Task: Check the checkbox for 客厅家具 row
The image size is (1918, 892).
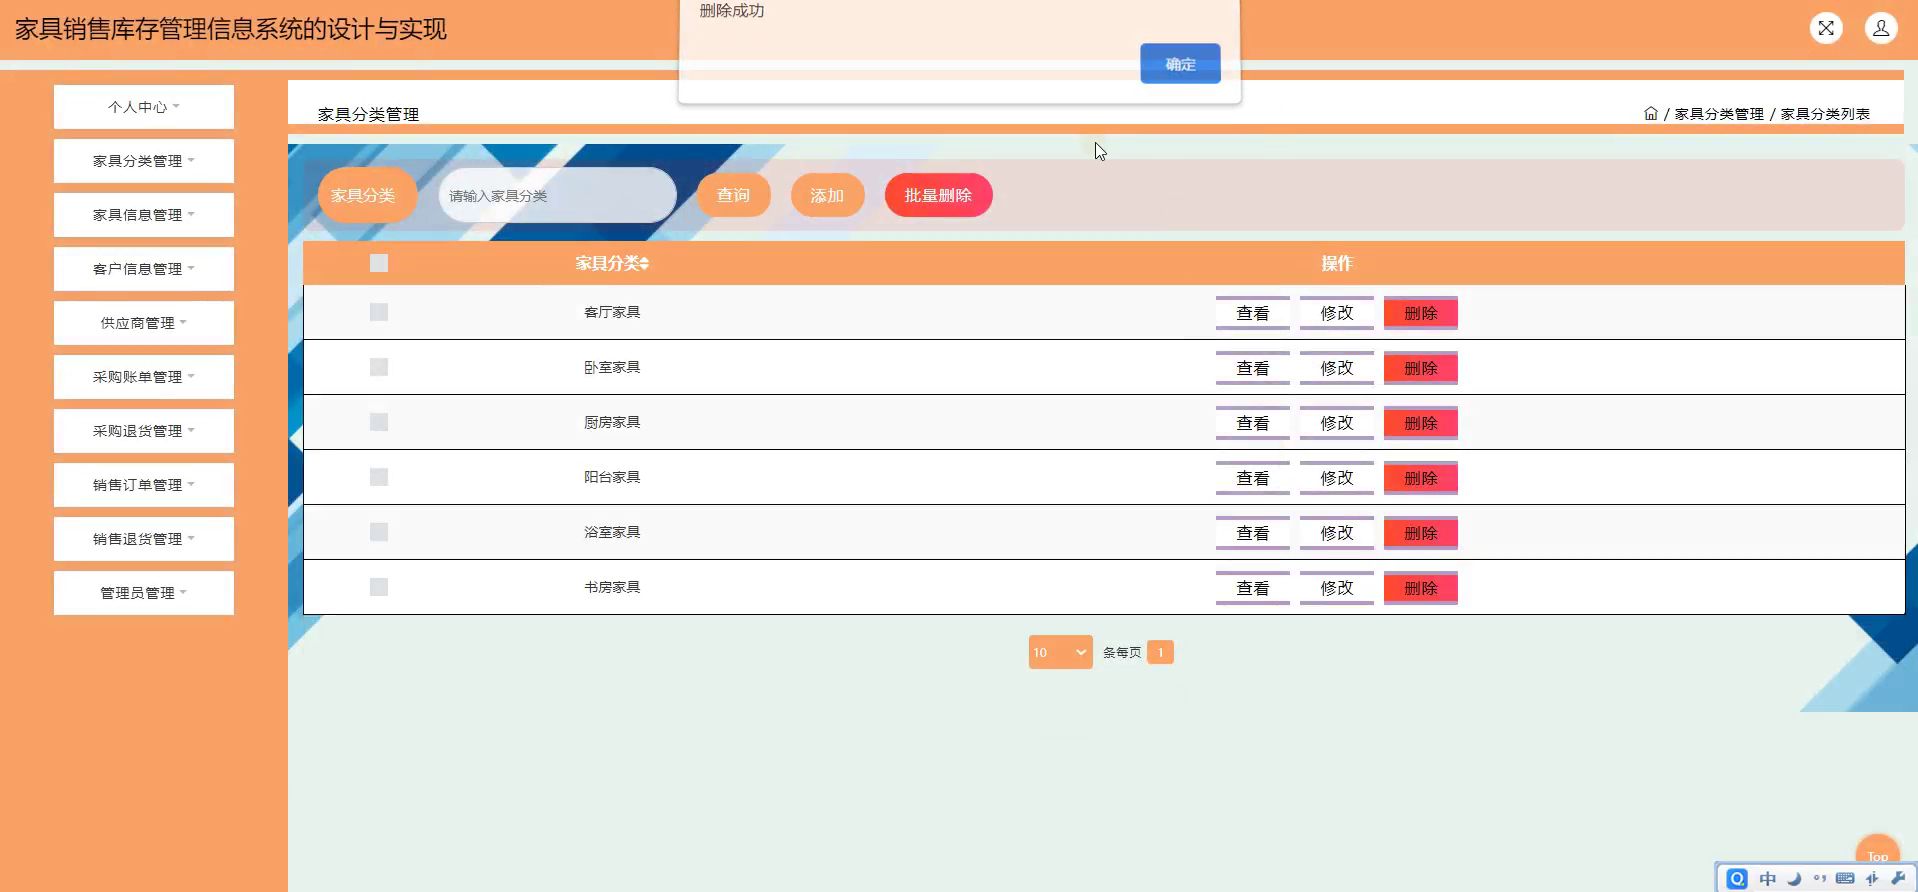Action: [379, 312]
